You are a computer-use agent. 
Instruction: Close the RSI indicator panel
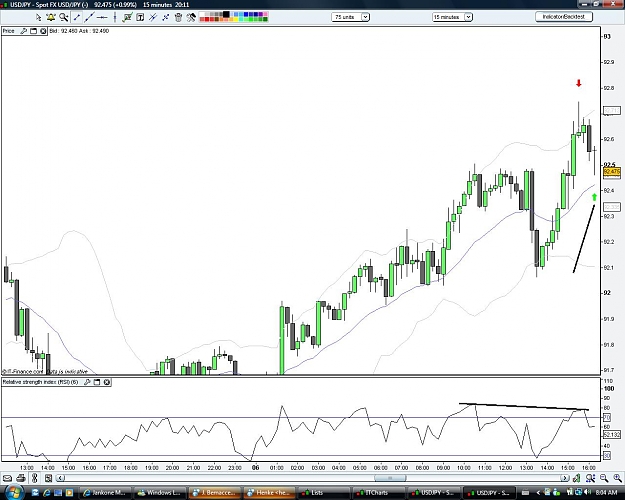click(107, 382)
